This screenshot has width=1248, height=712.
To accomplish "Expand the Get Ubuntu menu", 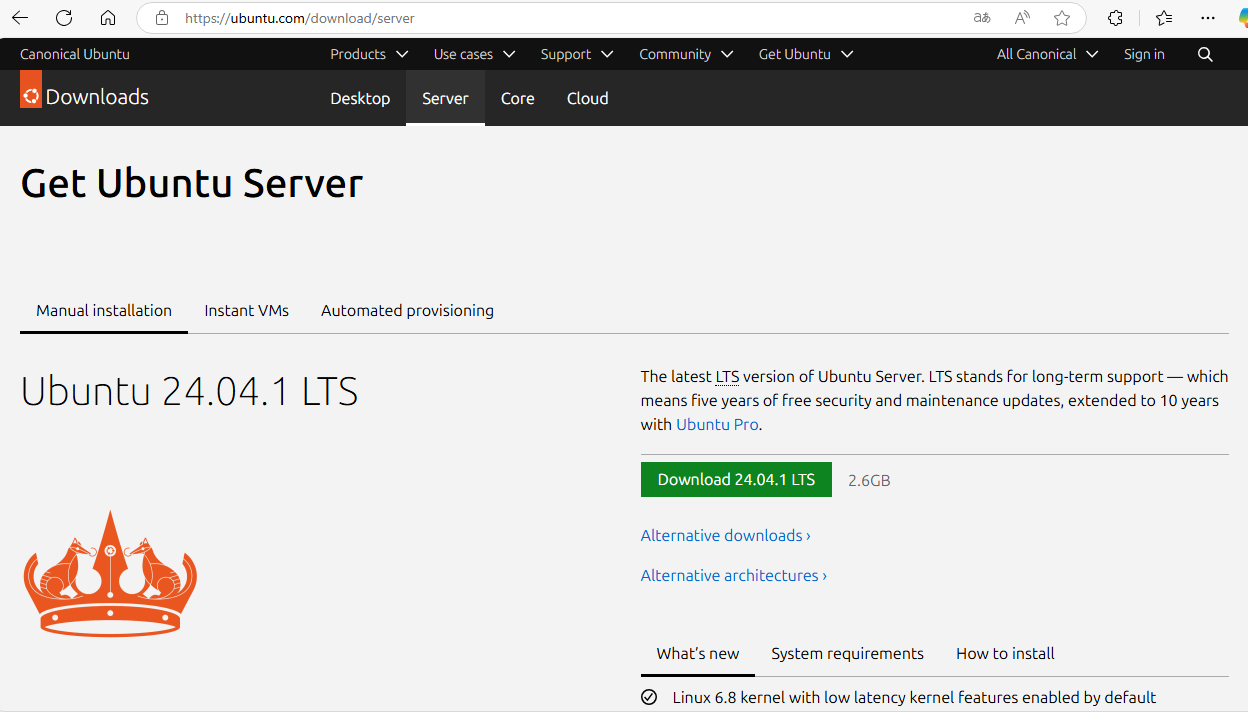I will [x=806, y=54].
